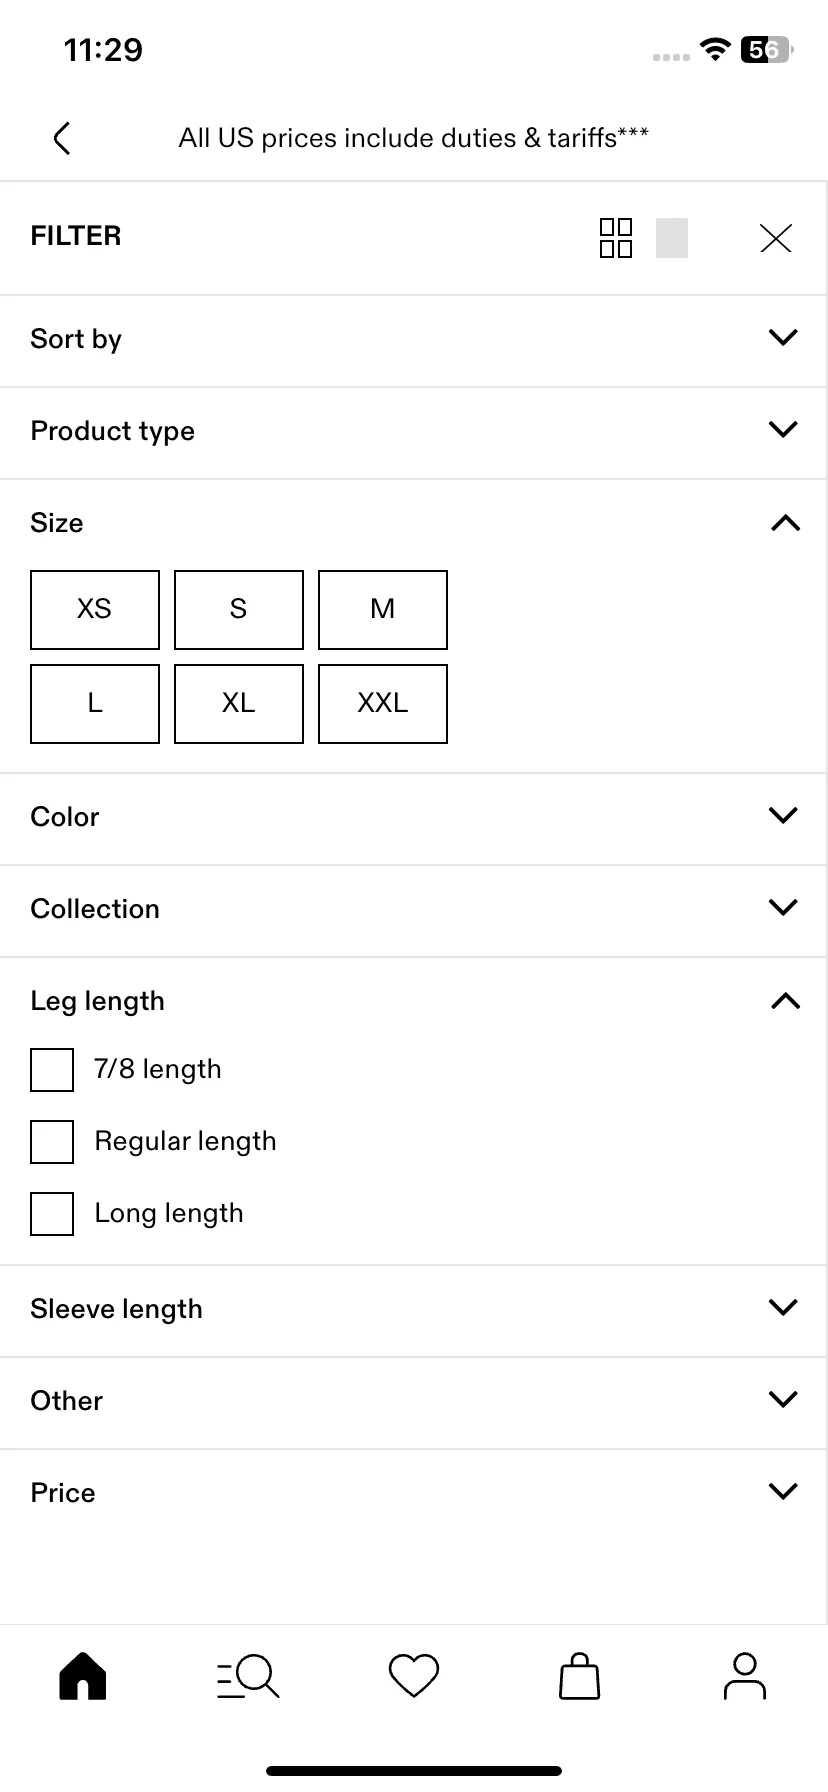
Task: Open the shopping bag icon
Action: pyautogui.click(x=579, y=1676)
